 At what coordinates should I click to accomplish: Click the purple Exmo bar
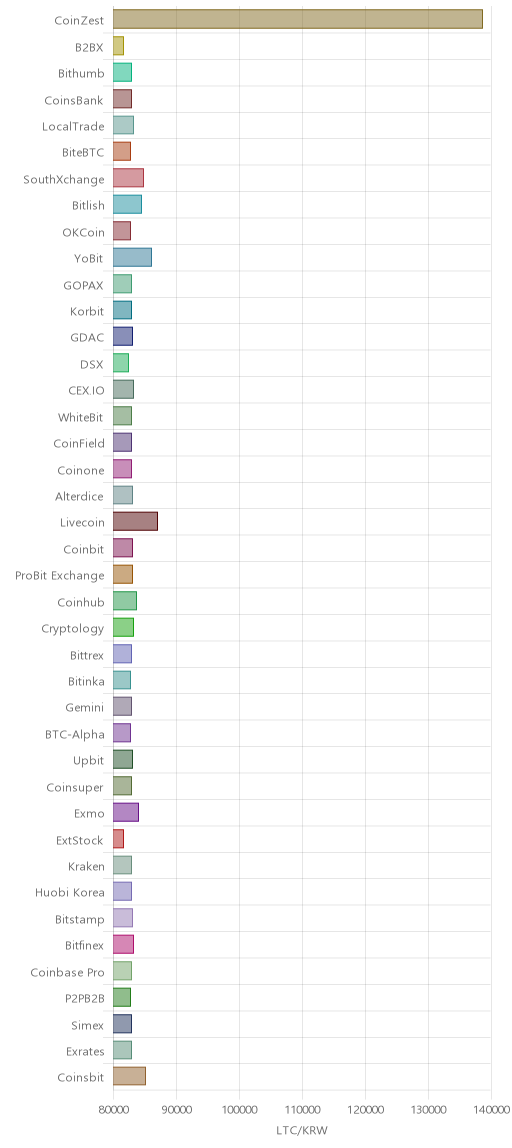[x=125, y=812]
